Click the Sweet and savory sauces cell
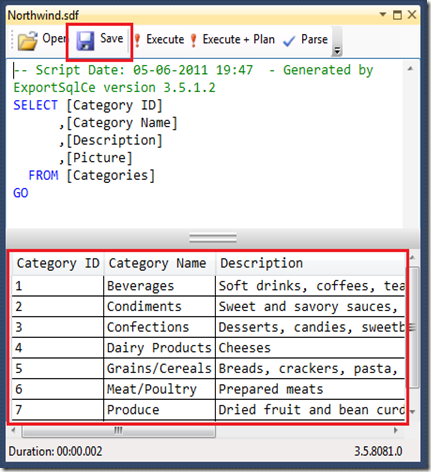431x472 pixels. [x=310, y=306]
